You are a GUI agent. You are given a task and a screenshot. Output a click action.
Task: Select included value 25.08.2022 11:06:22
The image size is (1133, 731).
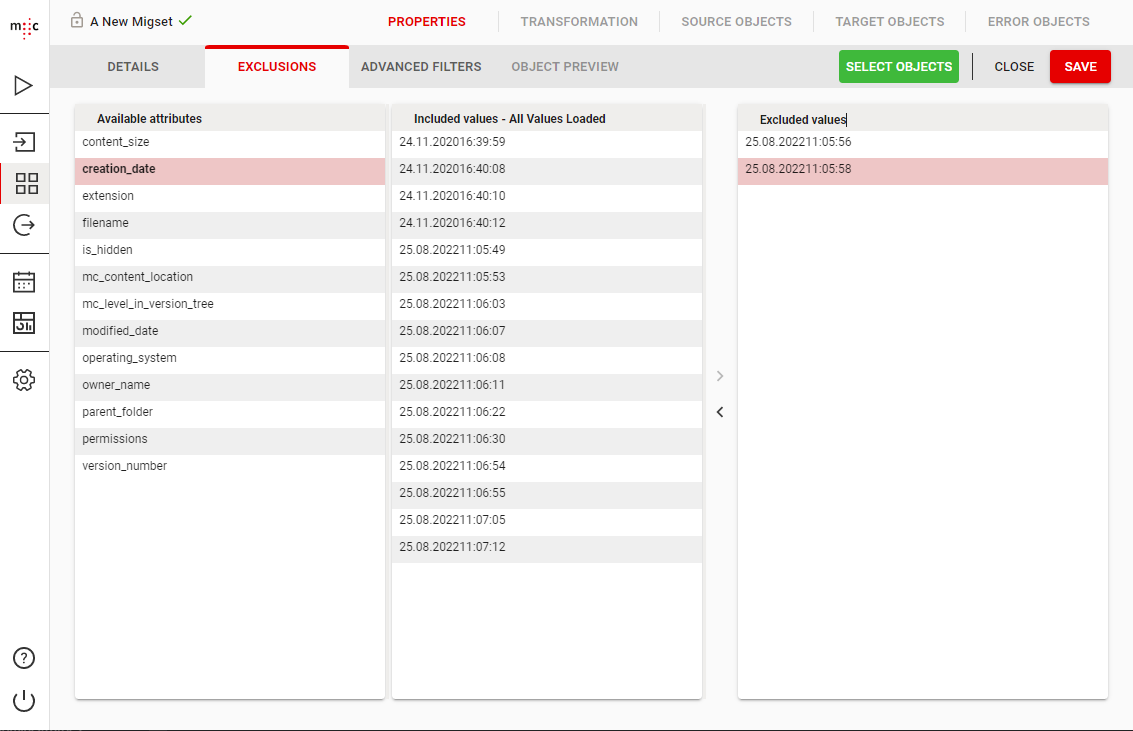tap(452, 412)
